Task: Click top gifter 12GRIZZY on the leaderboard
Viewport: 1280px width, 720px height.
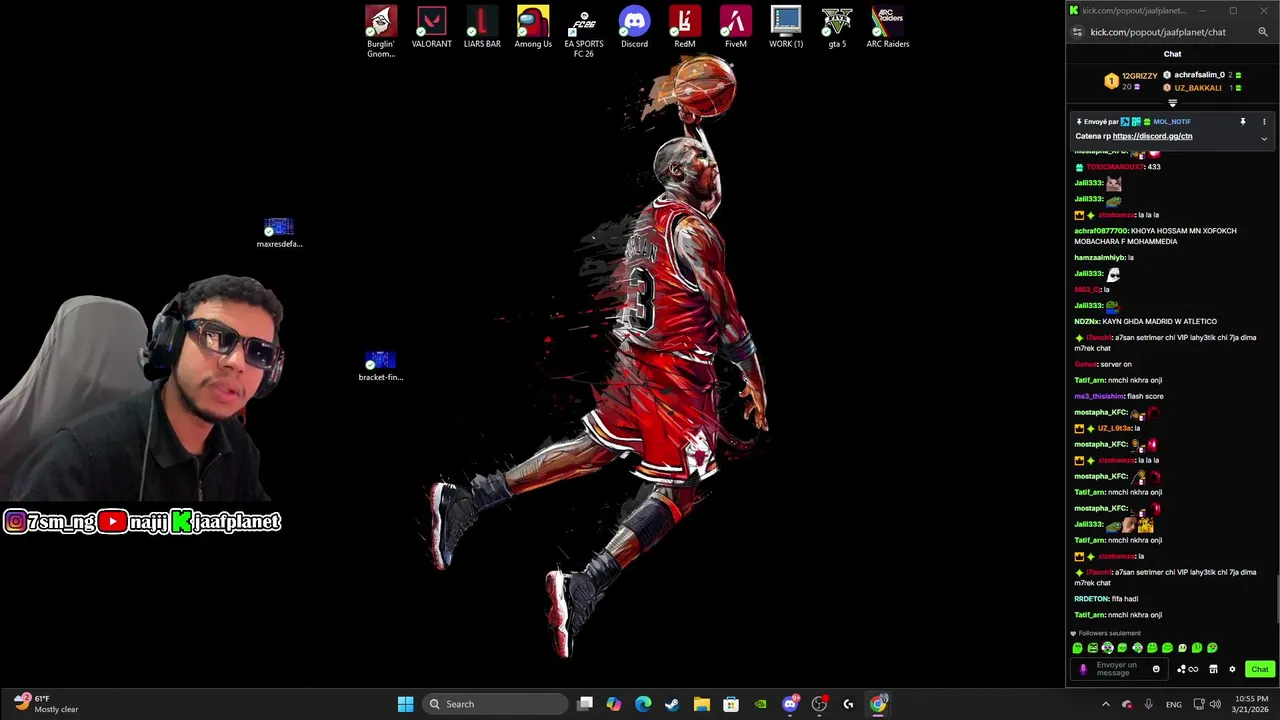Action: [1139, 76]
